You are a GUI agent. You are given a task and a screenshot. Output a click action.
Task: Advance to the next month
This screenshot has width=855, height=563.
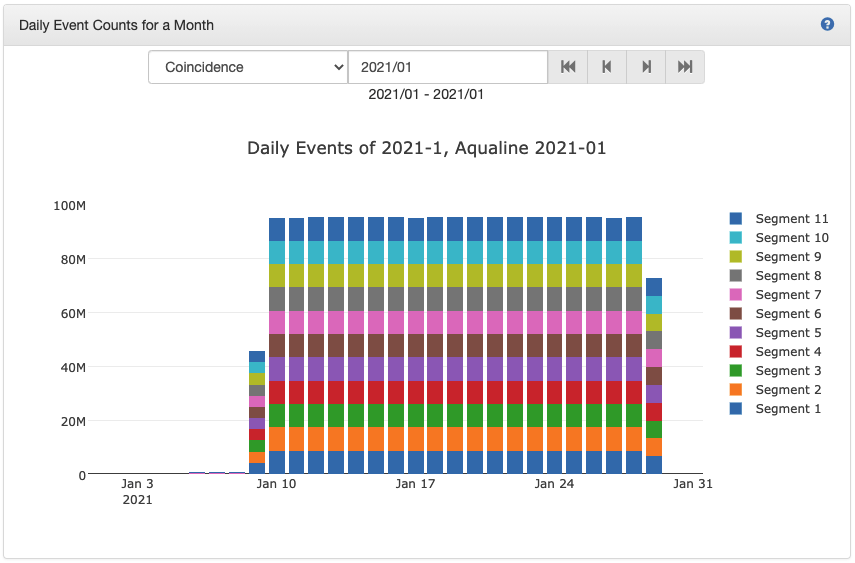pyautogui.click(x=646, y=67)
